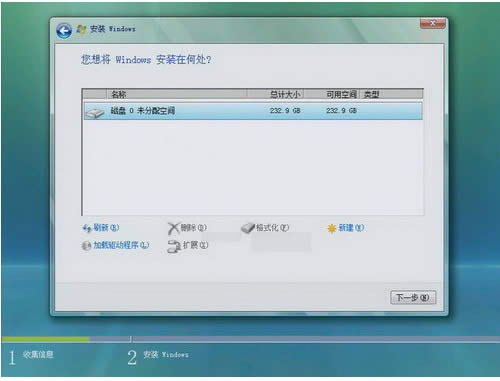The image size is (500, 381).
Task: Click the 扩展 extend partition icon
Action: pyautogui.click(x=174, y=247)
